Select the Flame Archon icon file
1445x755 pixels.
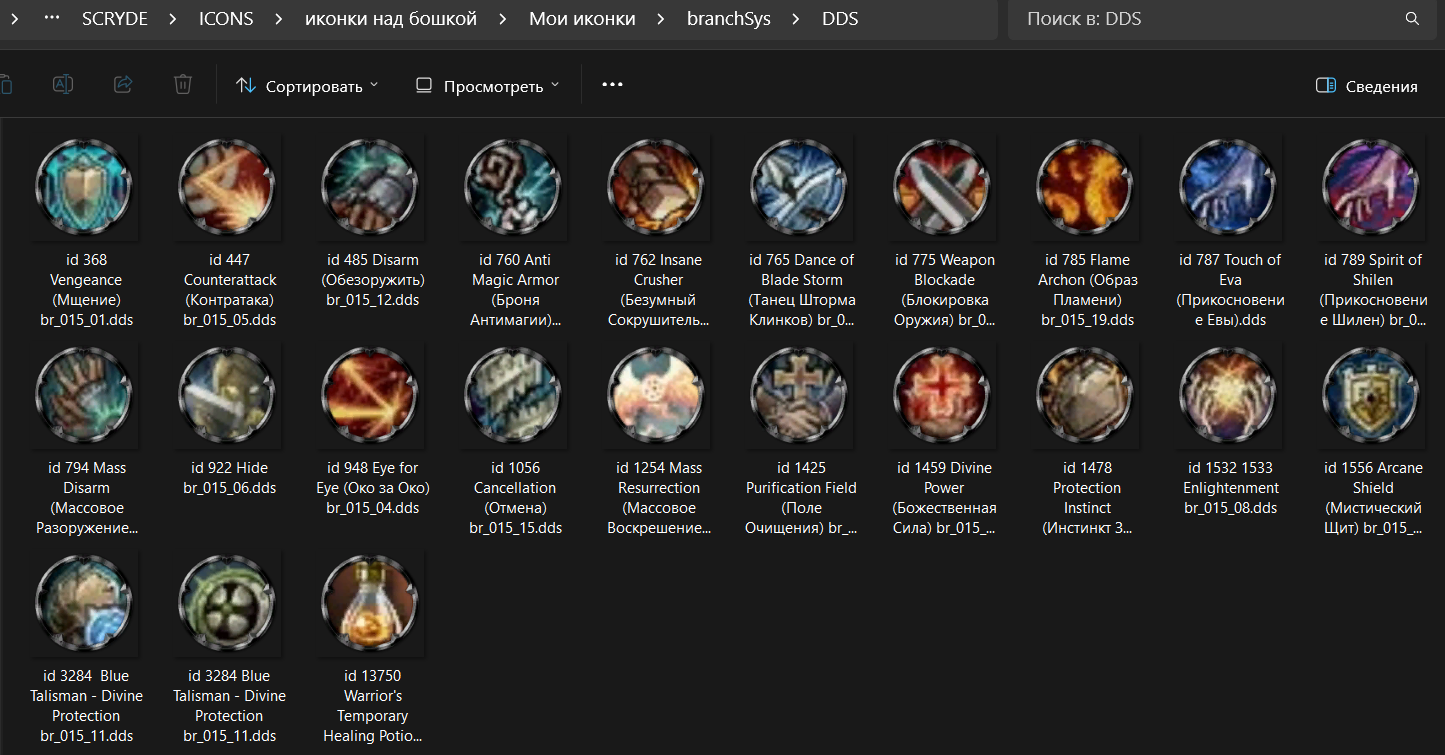(1086, 187)
